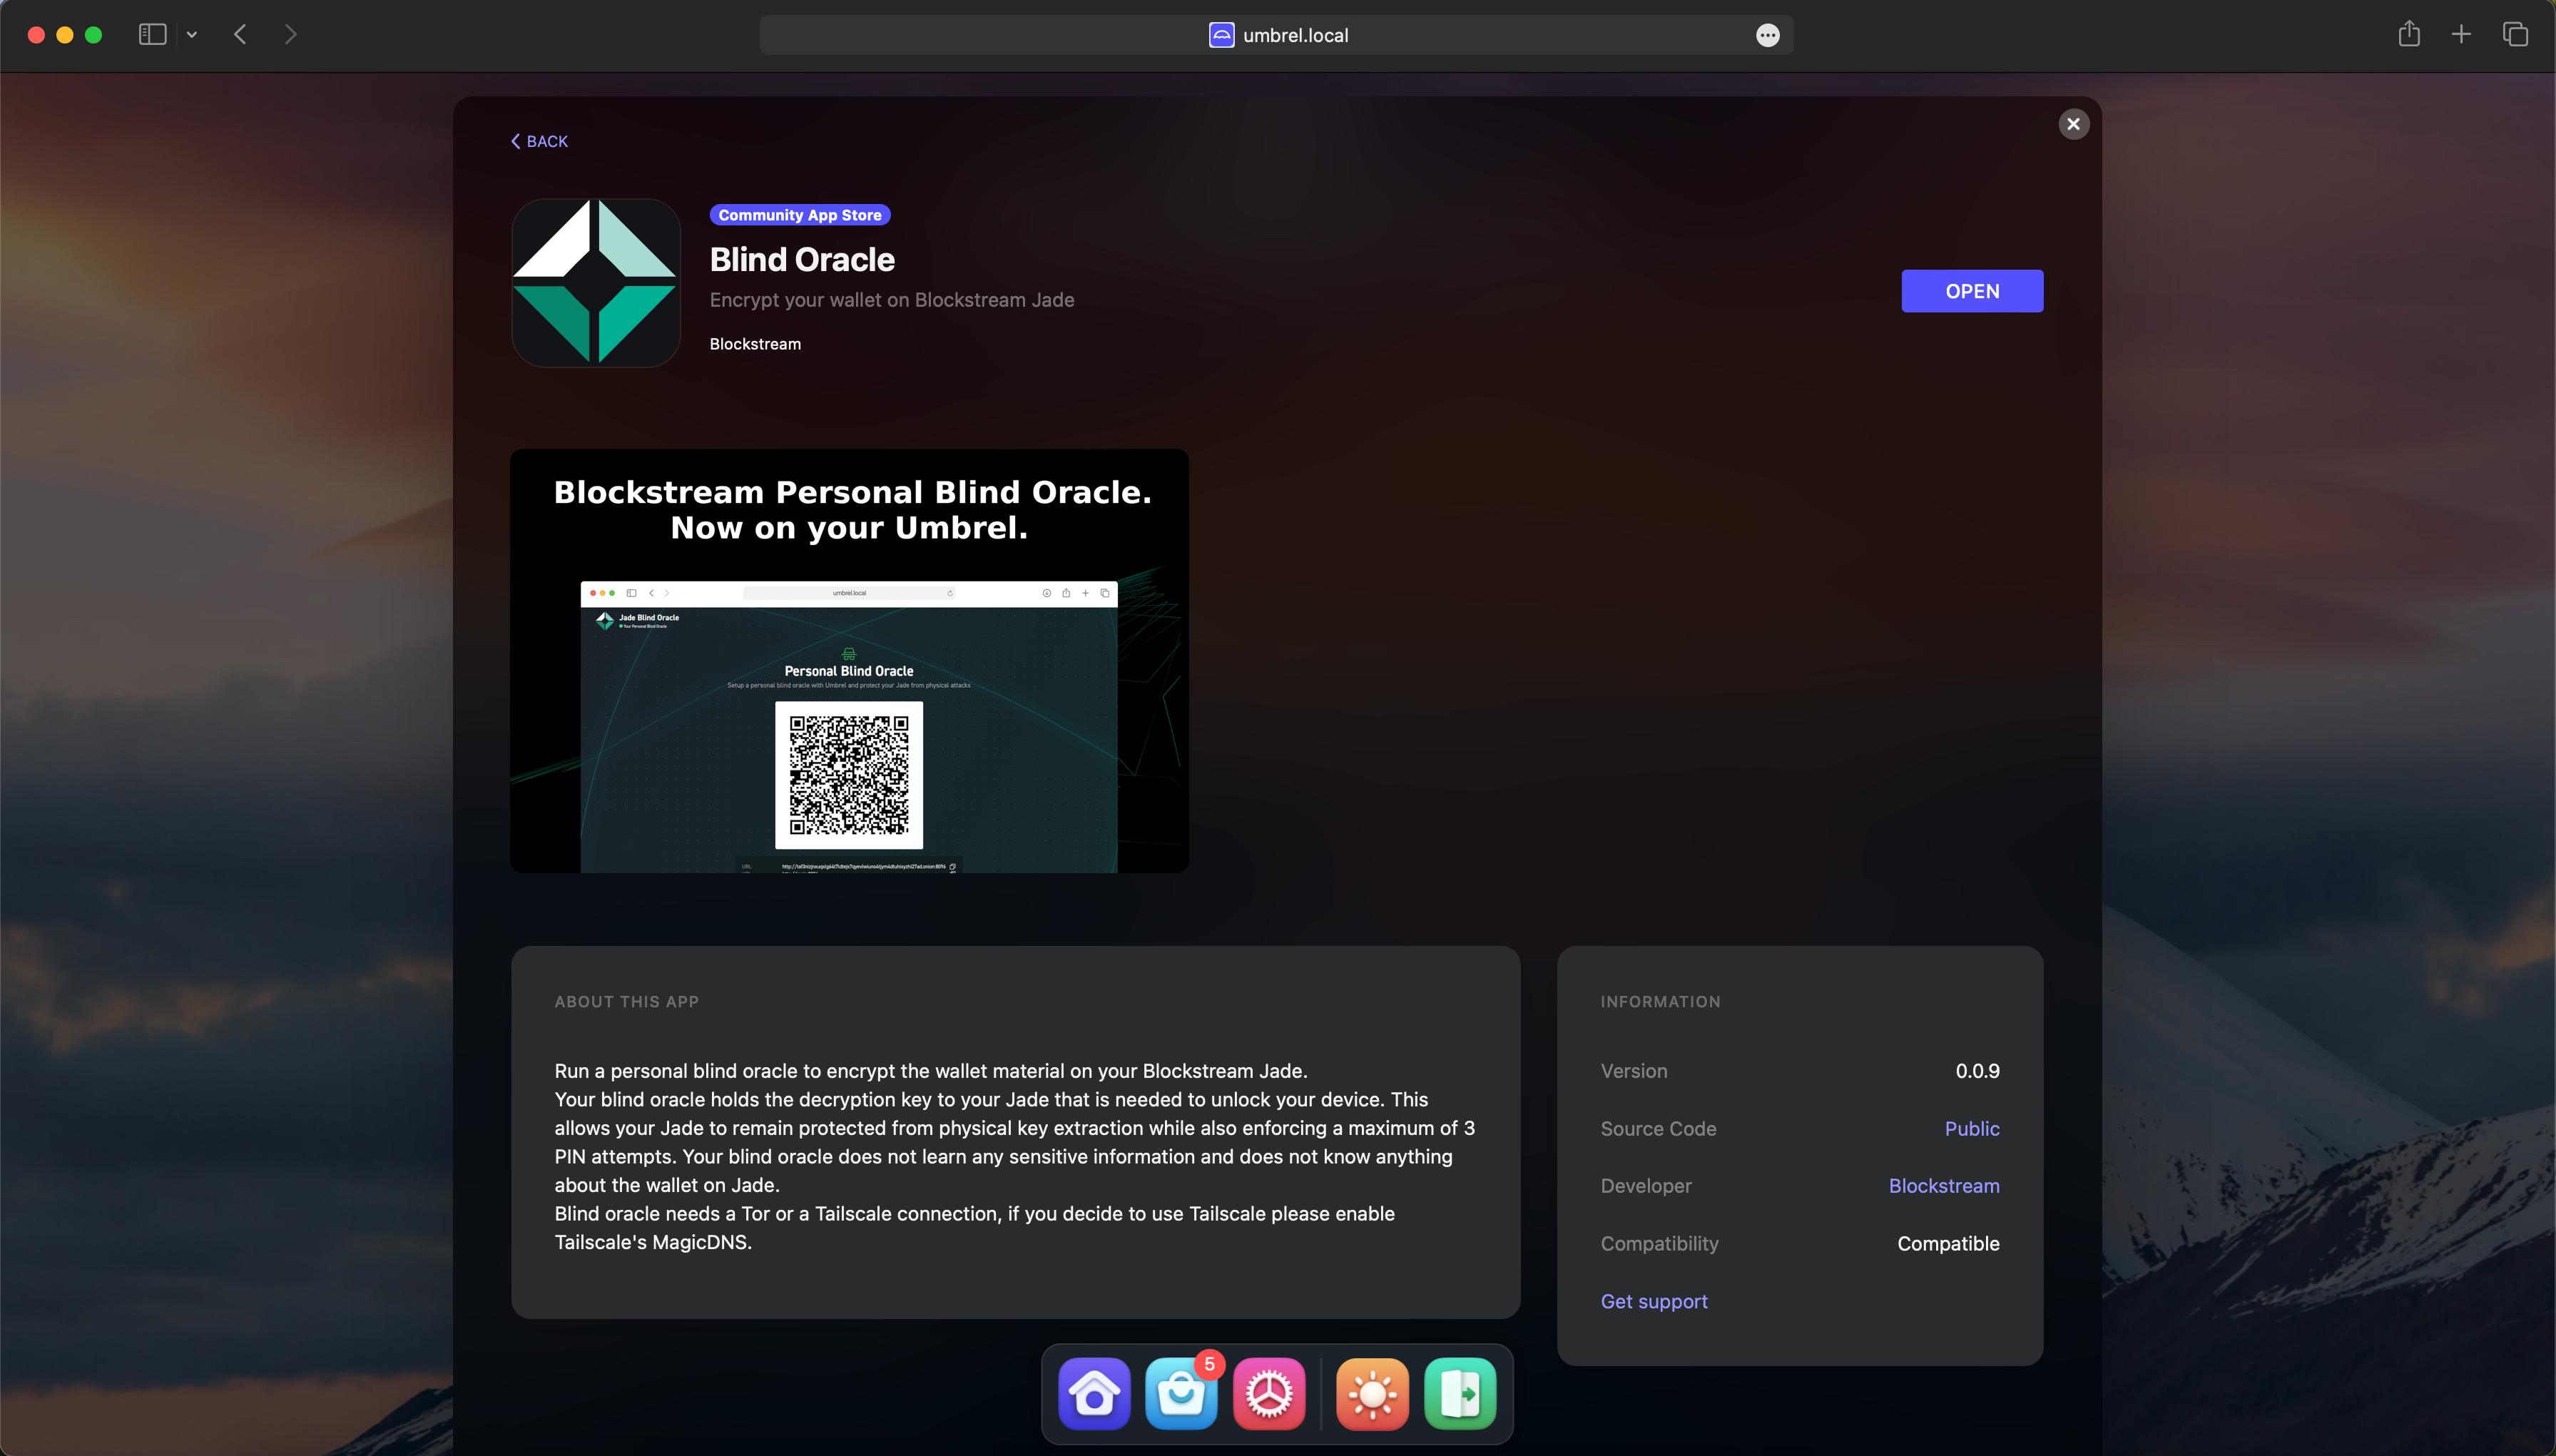Image resolution: width=2556 pixels, height=1456 pixels.
Task: Click the back navigation arrow
Action: pos(239,34)
